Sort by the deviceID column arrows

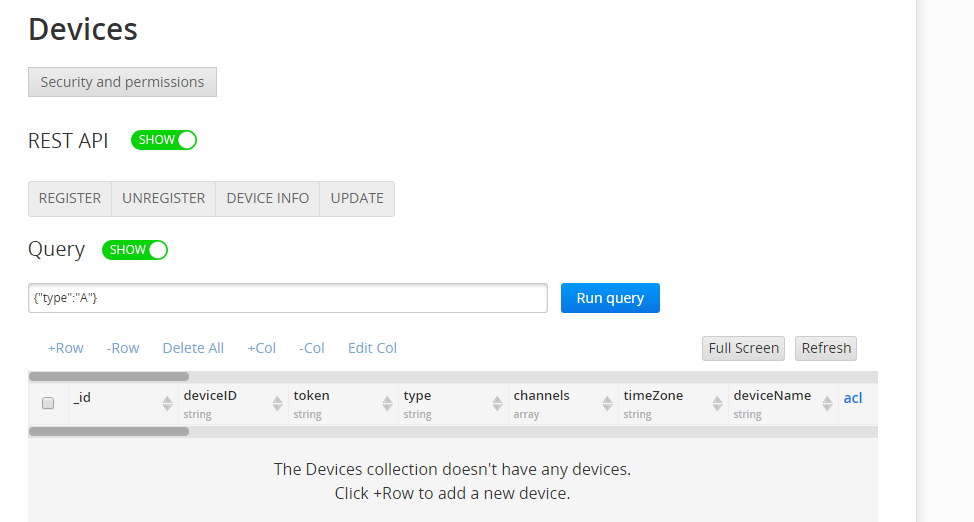pyautogui.click(x=277, y=404)
